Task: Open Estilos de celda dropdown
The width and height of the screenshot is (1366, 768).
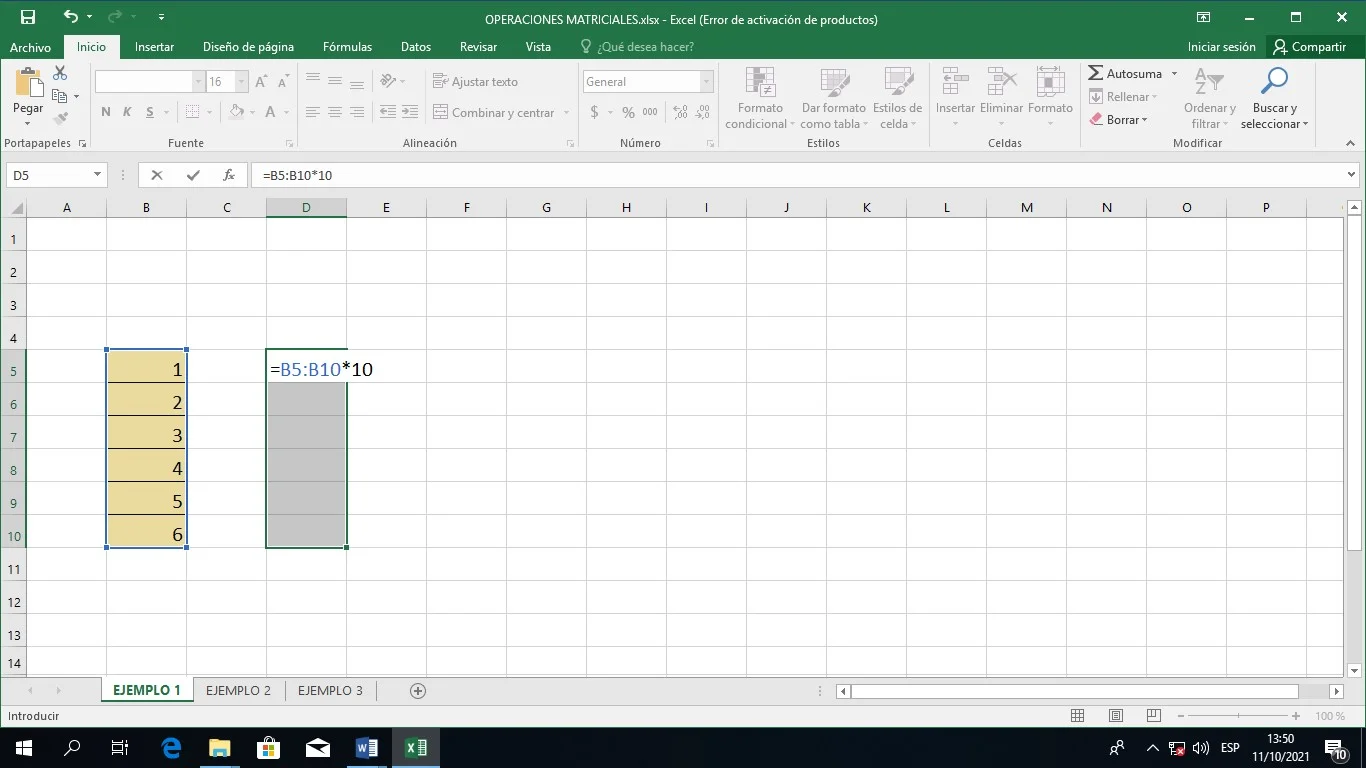Action: pos(898,98)
